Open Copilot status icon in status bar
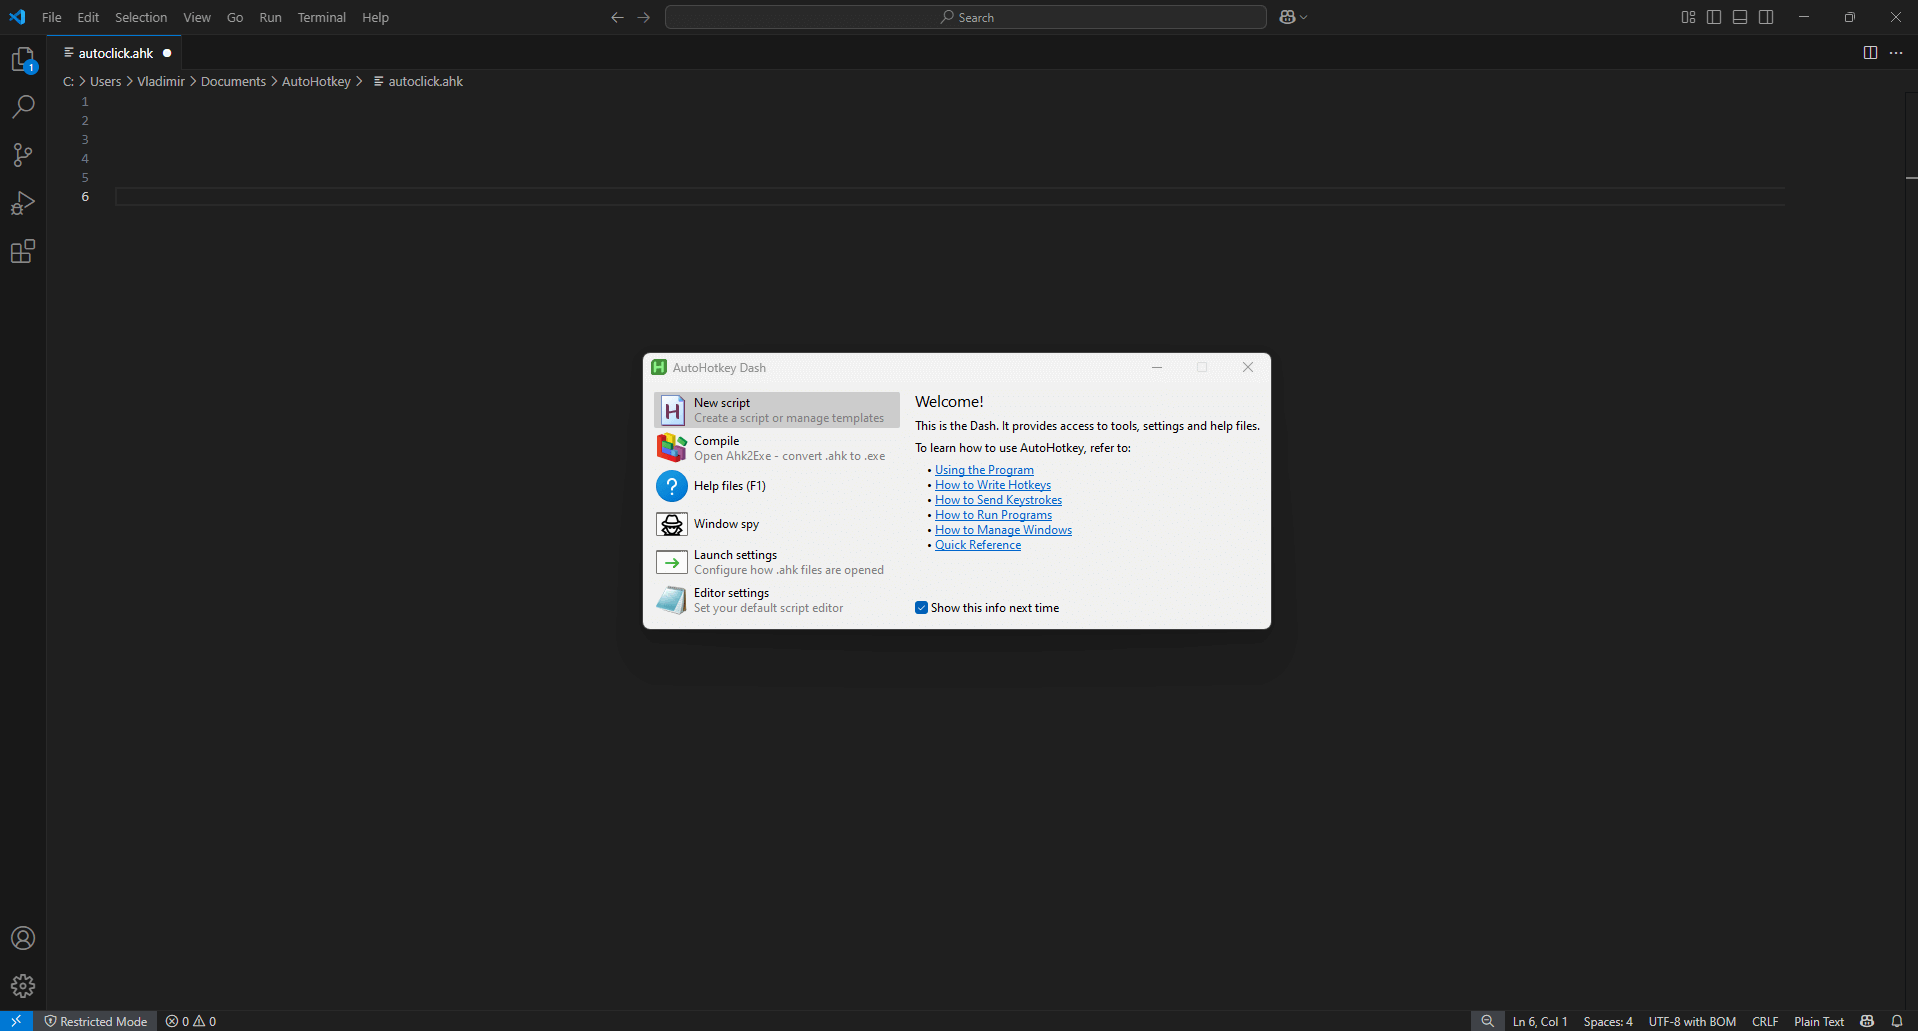The width and height of the screenshot is (1918, 1031). point(1867,1021)
